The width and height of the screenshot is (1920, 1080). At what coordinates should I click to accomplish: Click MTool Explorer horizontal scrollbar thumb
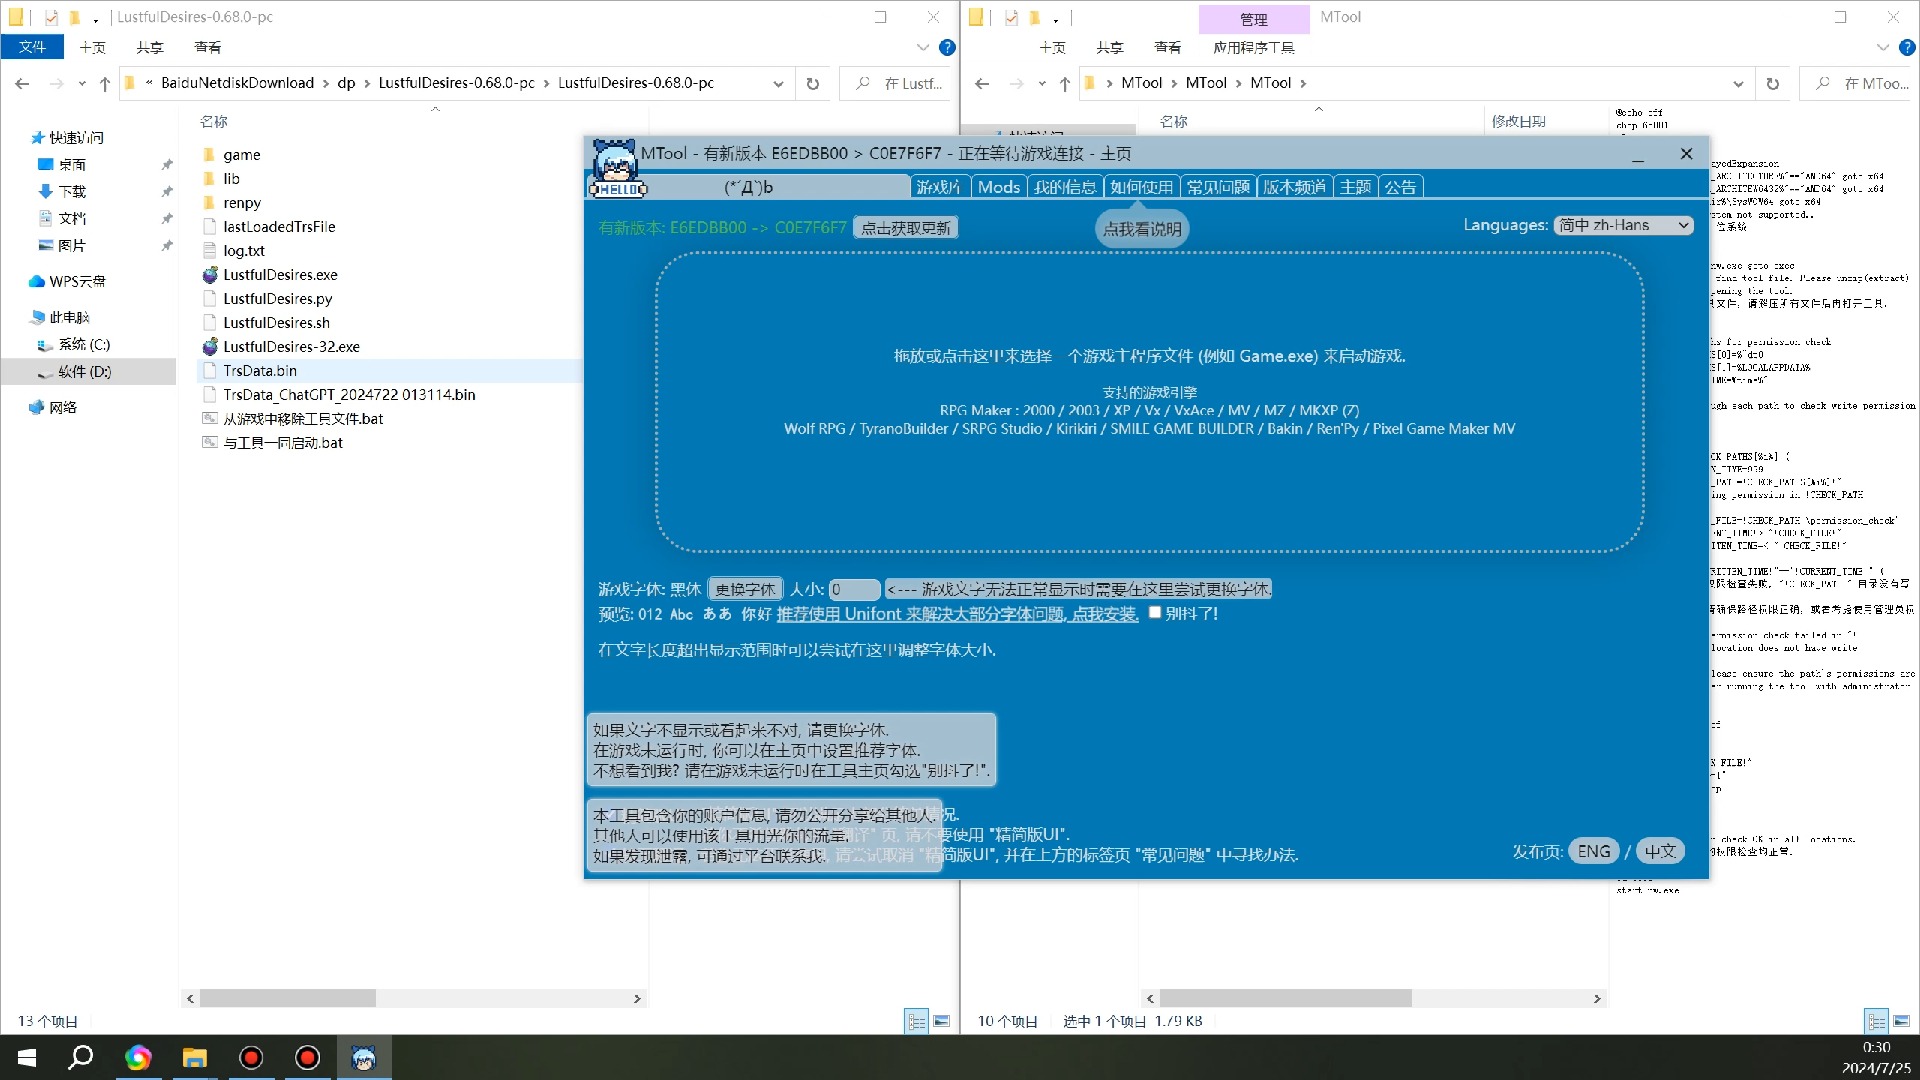point(1285,998)
